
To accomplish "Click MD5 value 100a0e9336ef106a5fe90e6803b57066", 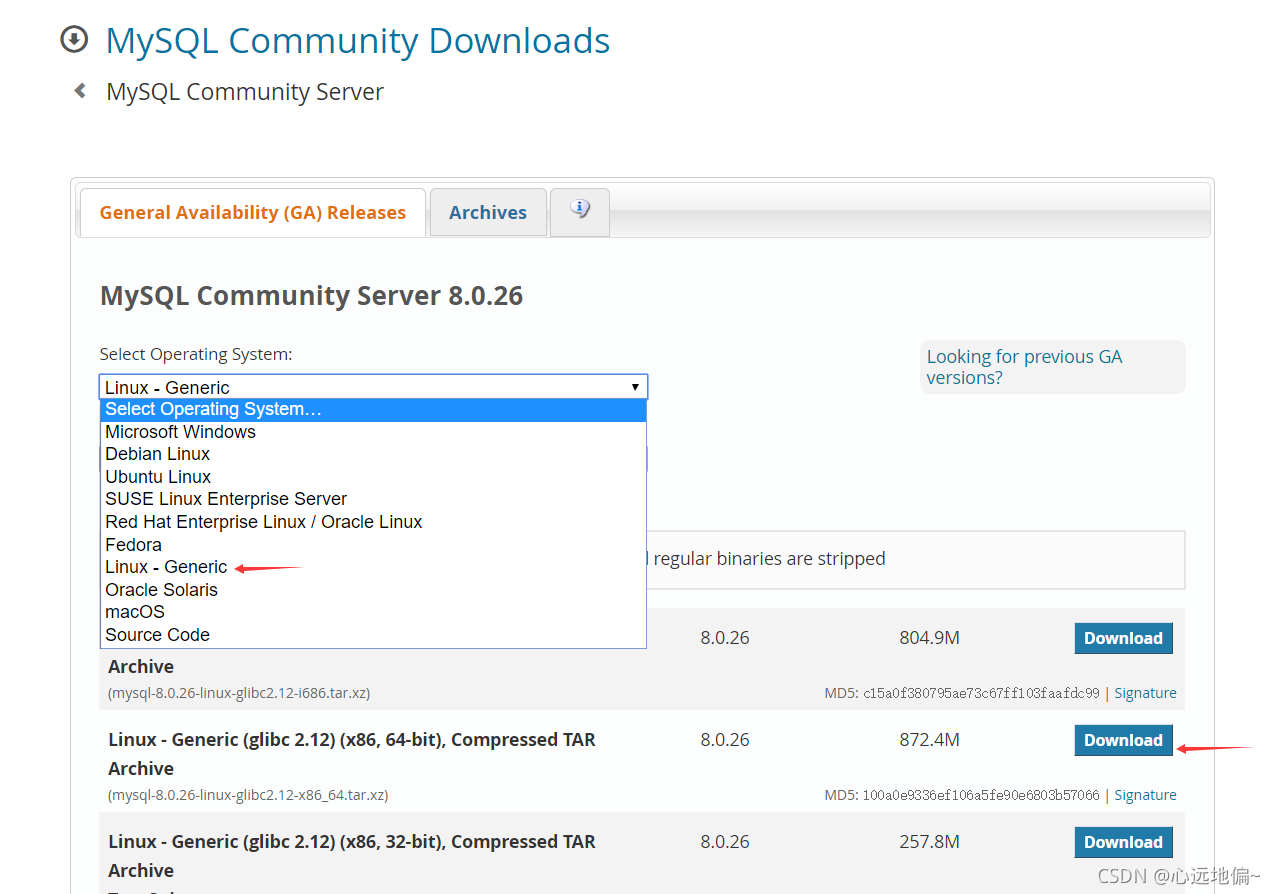I will tap(981, 795).
